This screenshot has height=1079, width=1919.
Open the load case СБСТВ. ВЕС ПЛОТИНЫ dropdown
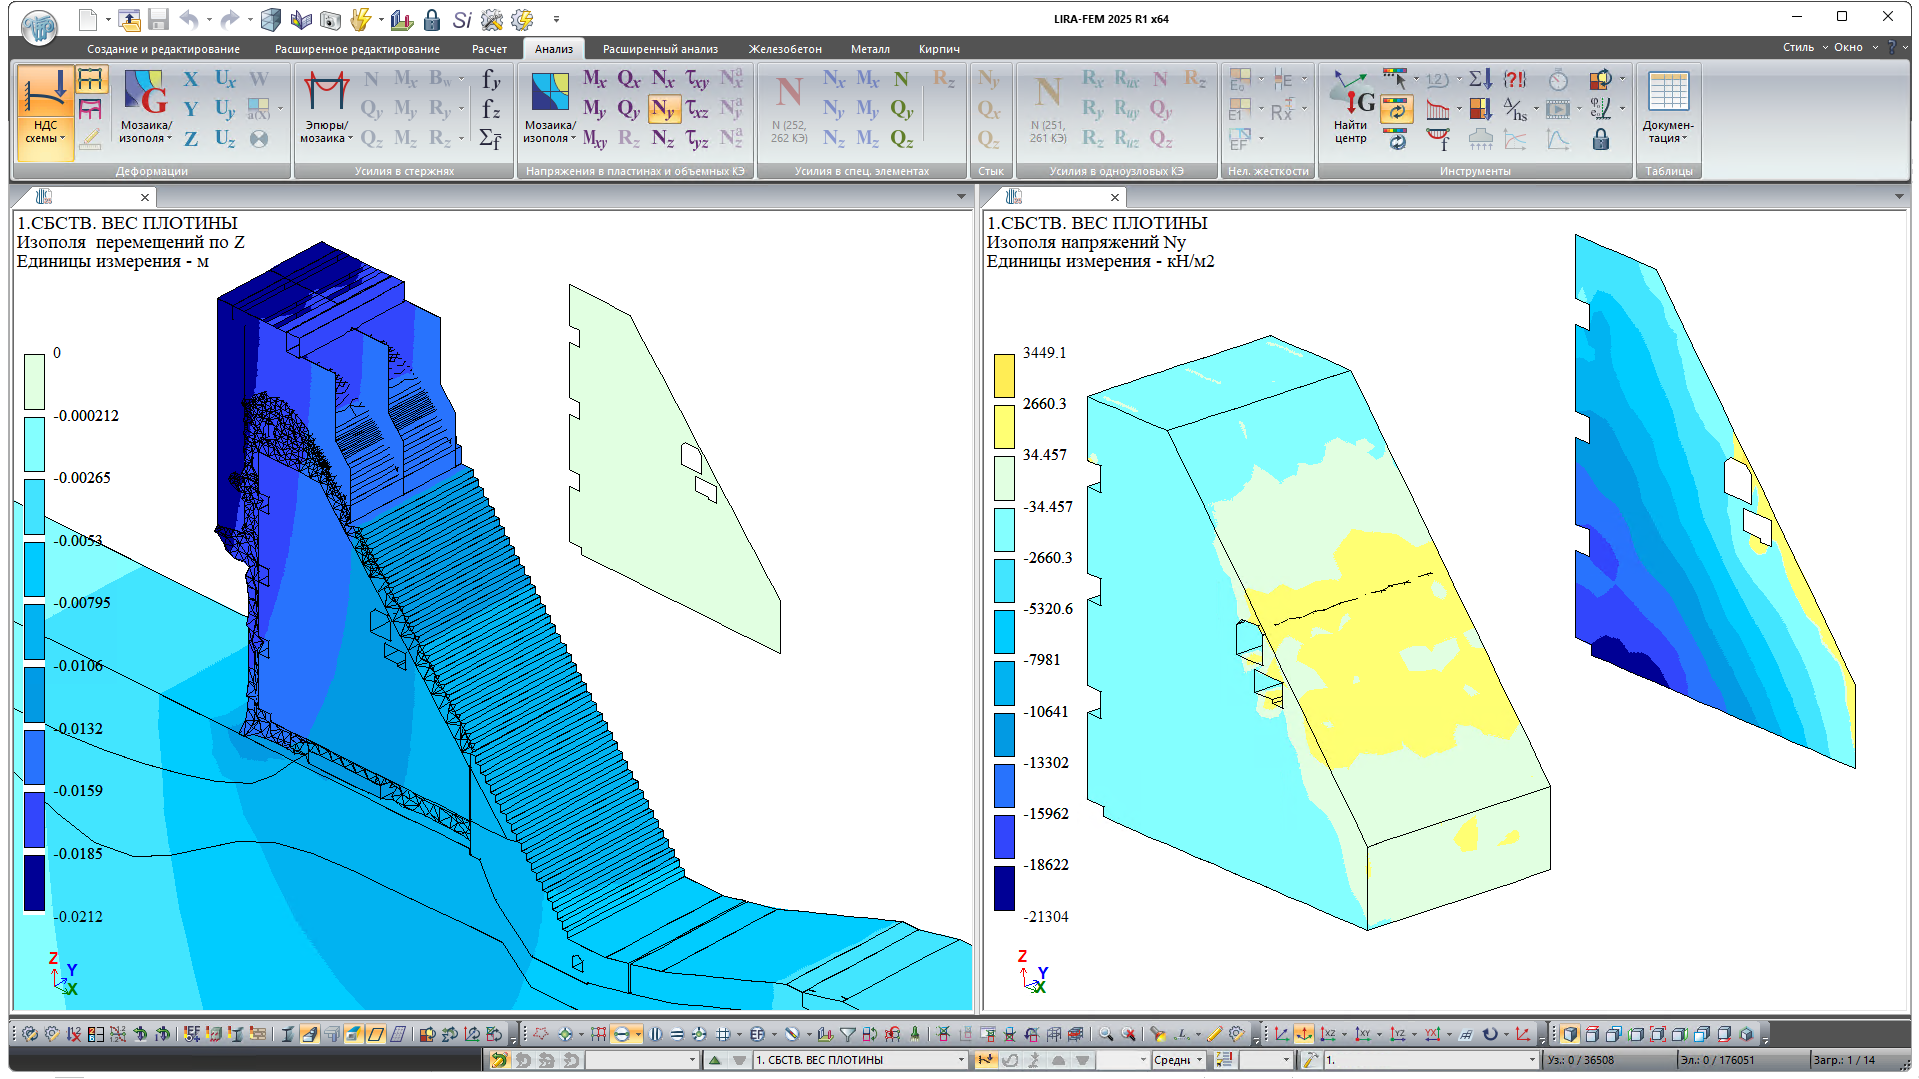point(961,1060)
